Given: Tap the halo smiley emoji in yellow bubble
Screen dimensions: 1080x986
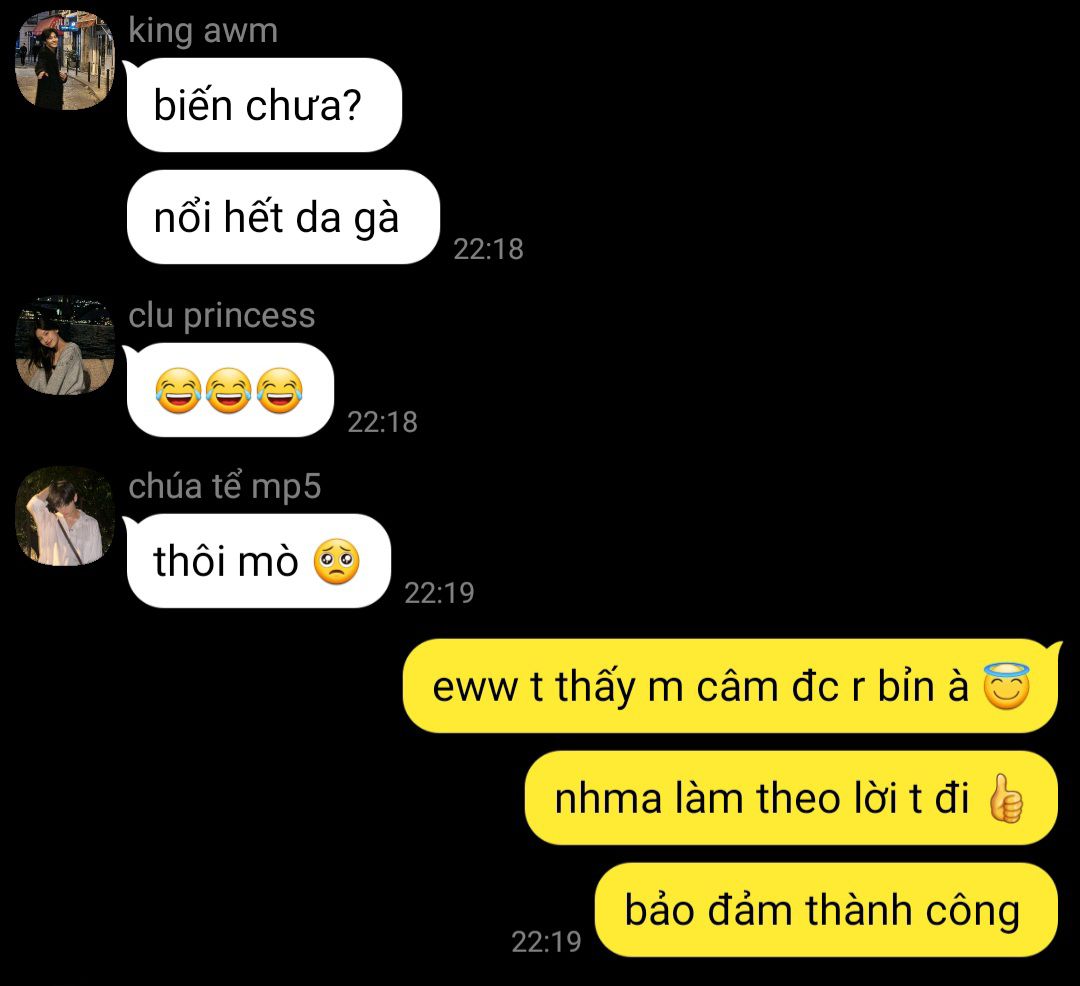Looking at the screenshot, I should tap(1006, 686).
